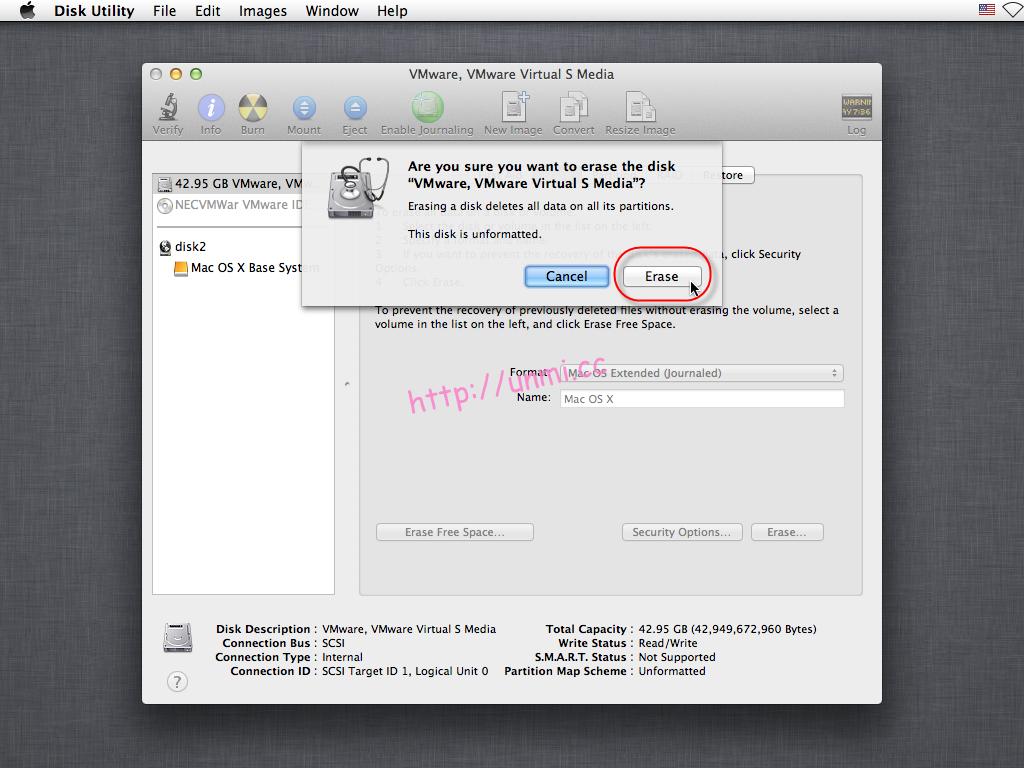Click the help question mark icon
Viewport: 1024px width, 768px height.
(x=177, y=681)
